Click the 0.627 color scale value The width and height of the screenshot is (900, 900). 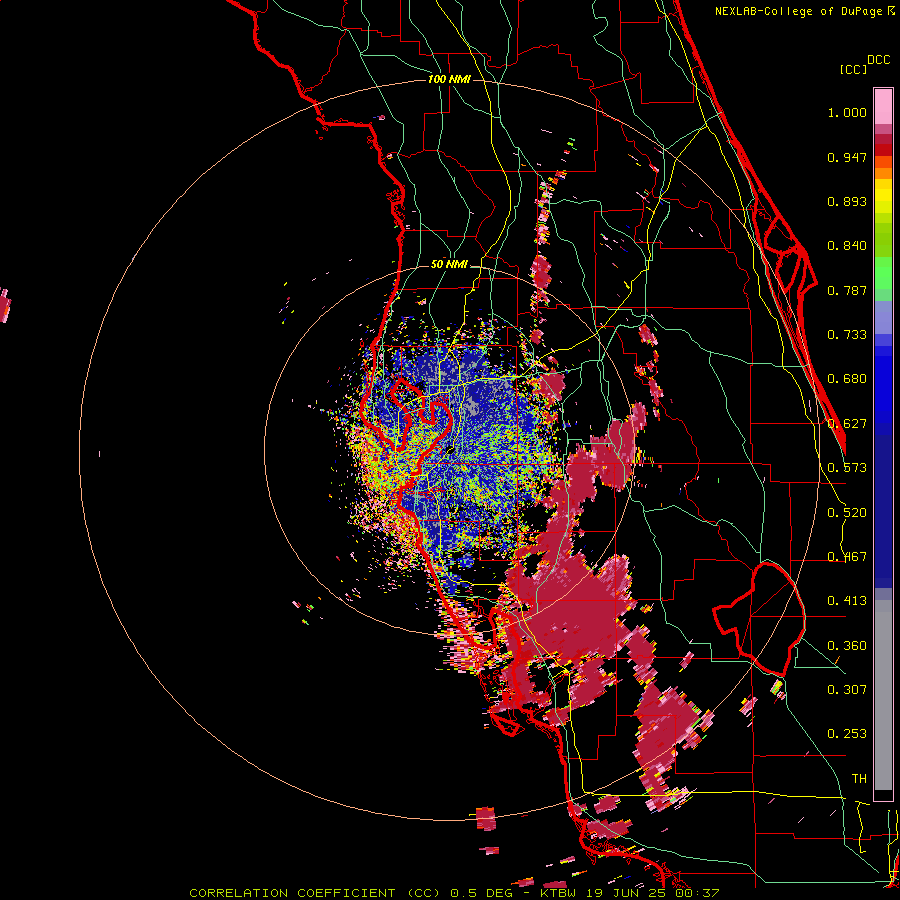point(847,424)
